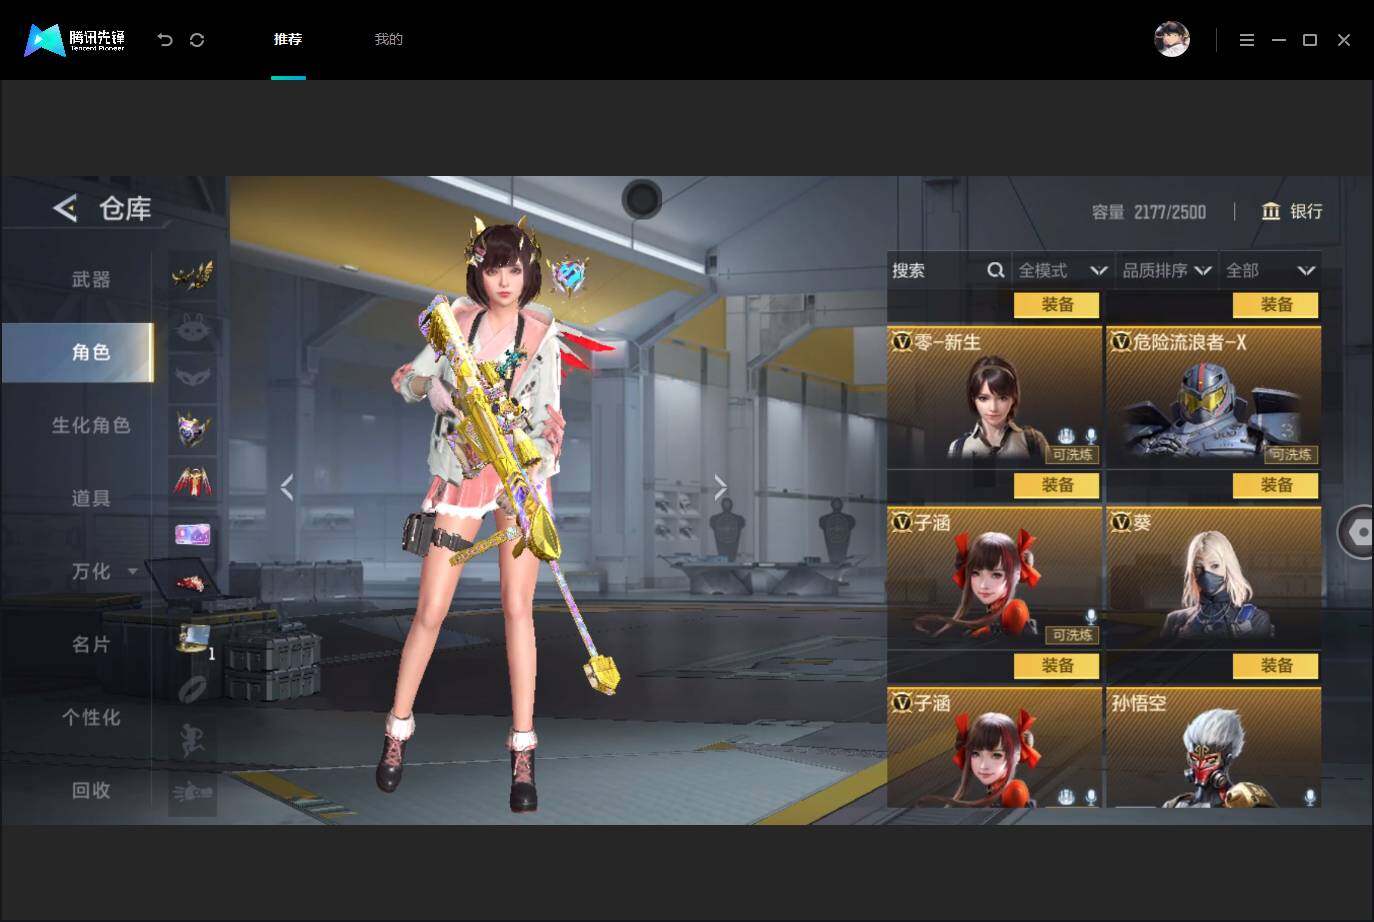Select the open hand sidebar icon
The image size is (1374, 922).
coord(192,793)
